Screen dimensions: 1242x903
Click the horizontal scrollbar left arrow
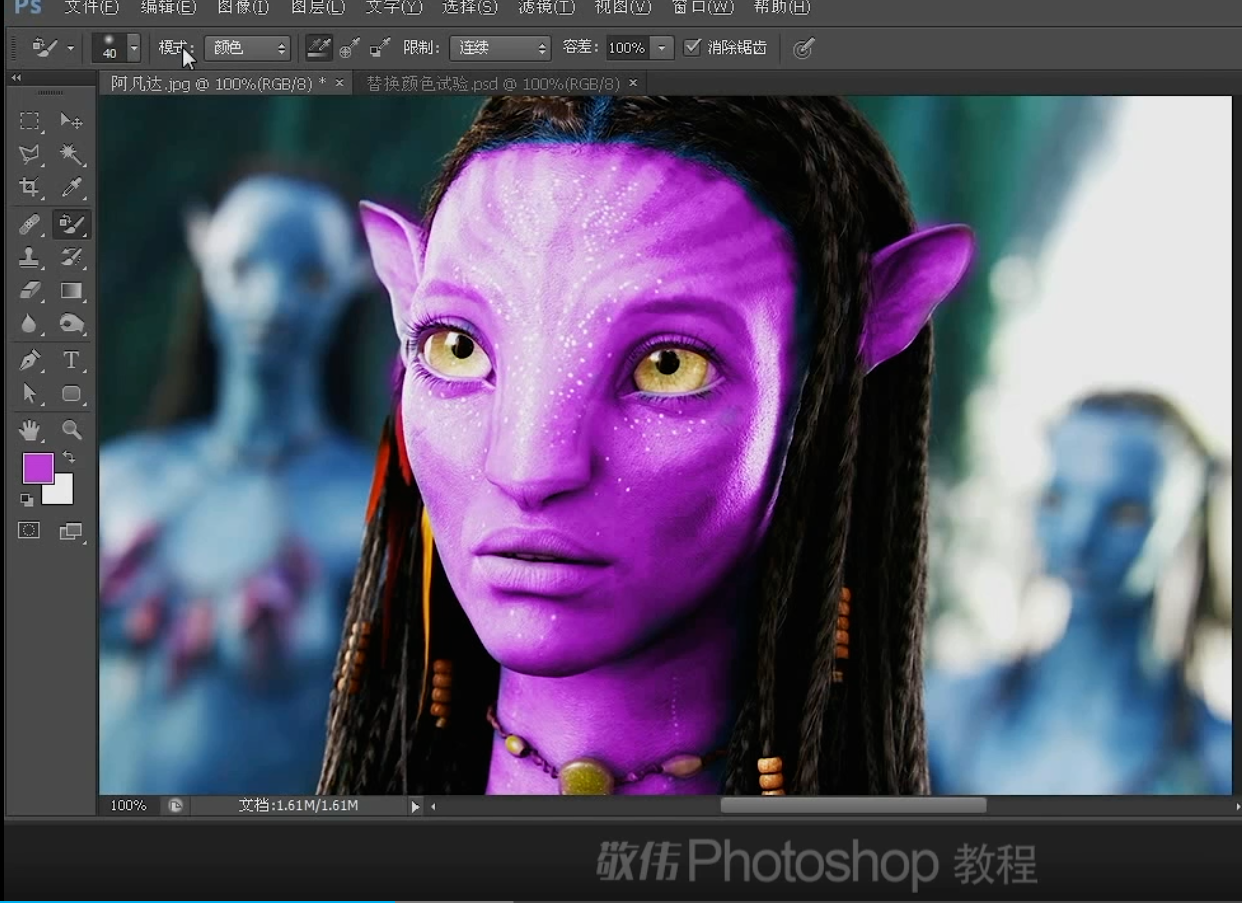(433, 806)
